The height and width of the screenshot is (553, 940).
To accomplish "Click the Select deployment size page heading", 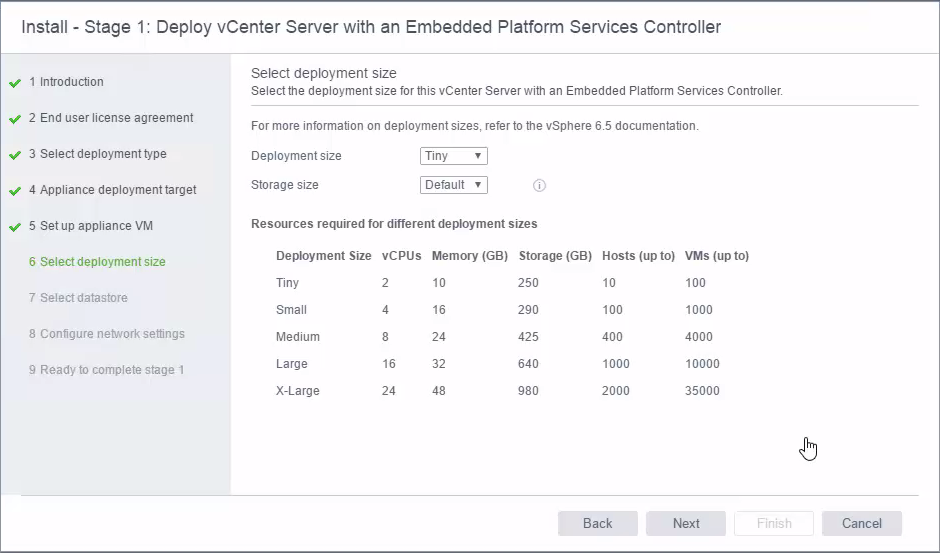I will coord(324,73).
